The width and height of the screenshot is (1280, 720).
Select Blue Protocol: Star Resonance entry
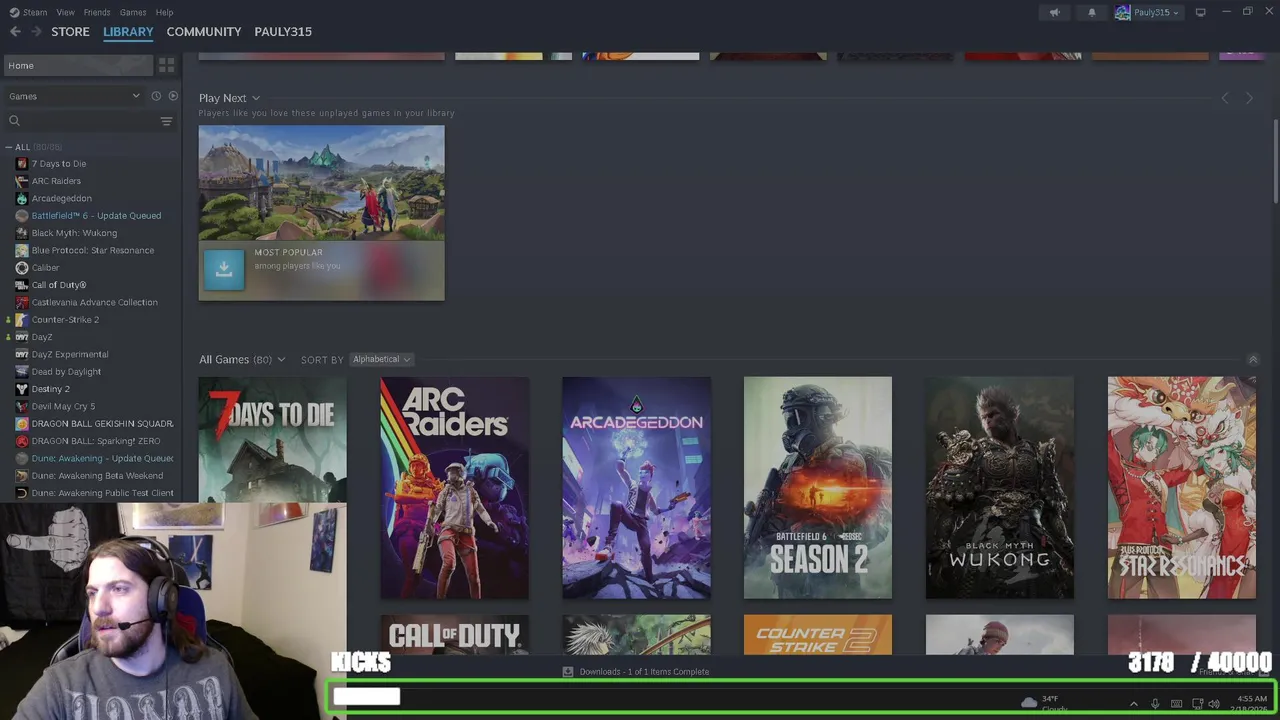(93, 251)
